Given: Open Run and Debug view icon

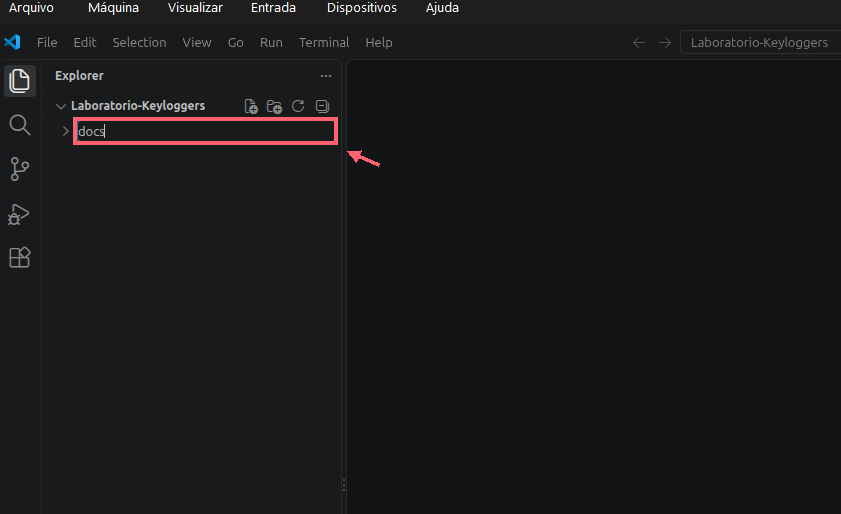Looking at the screenshot, I should (x=19, y=214).
